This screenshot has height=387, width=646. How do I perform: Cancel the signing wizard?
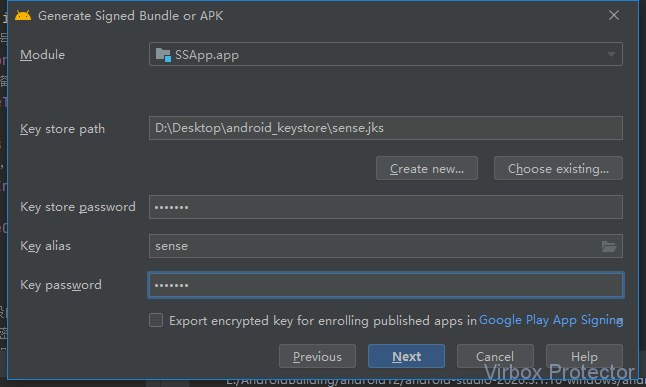coord(495,356)
